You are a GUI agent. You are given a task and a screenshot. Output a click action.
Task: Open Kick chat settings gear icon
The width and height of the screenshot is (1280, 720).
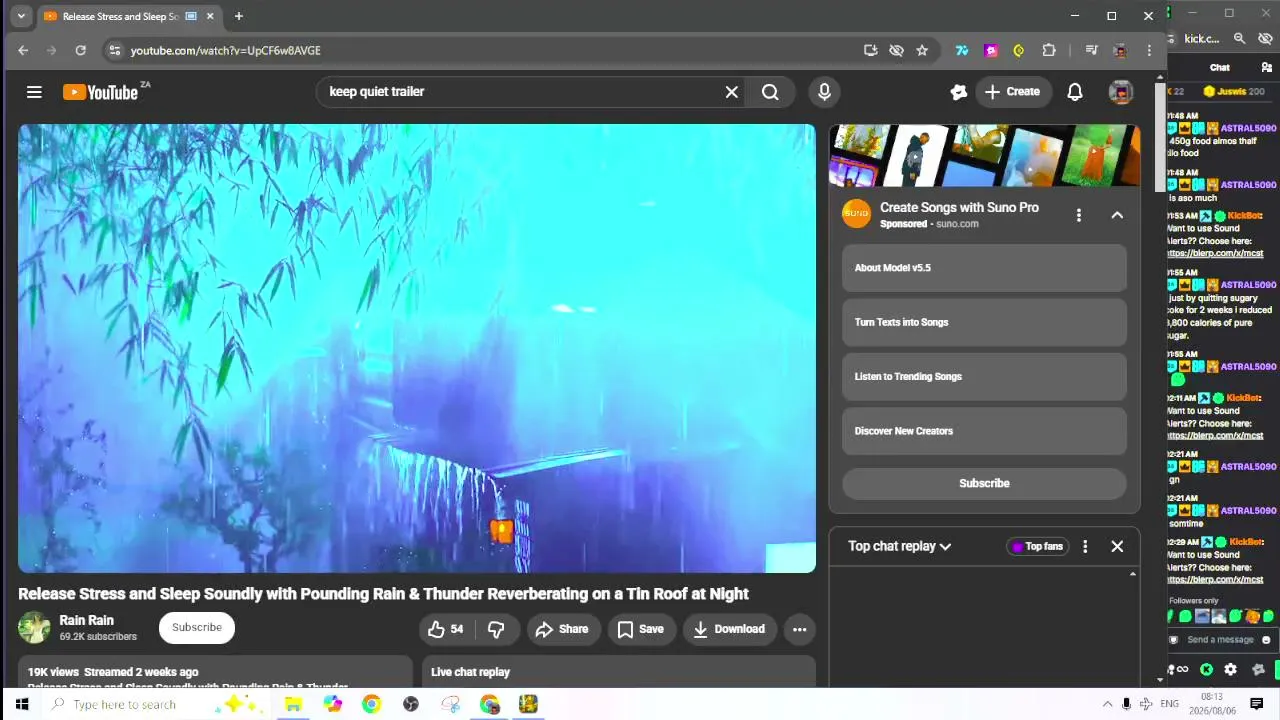[1231, 670]
